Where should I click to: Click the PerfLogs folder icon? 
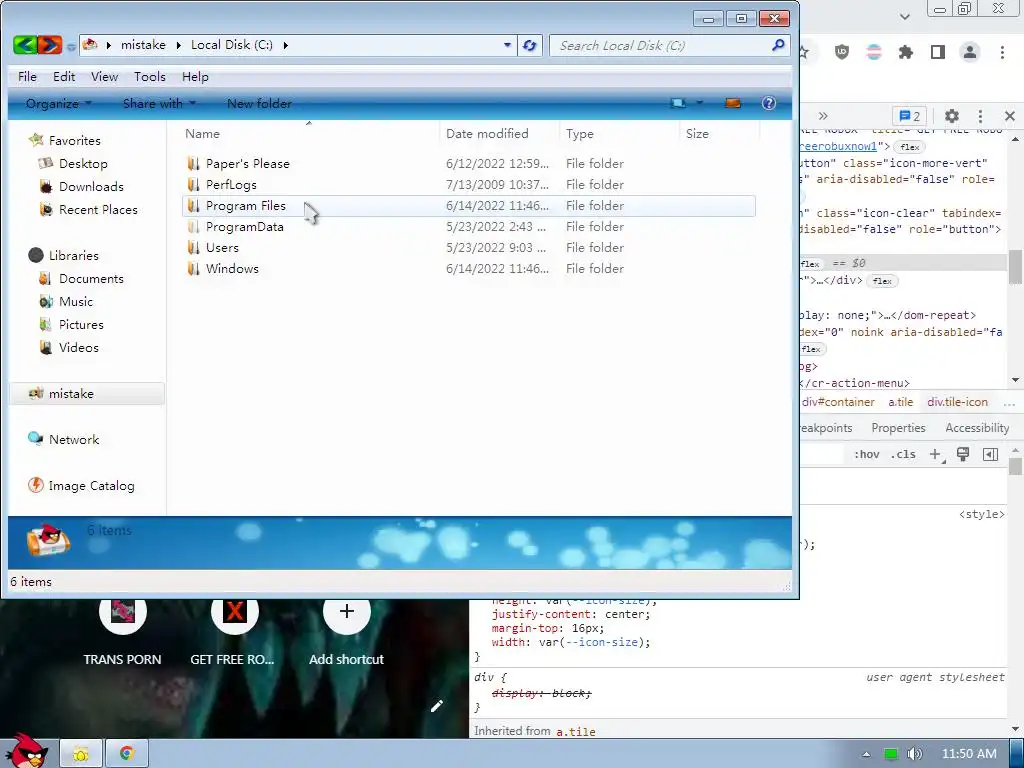click(193, 184)
